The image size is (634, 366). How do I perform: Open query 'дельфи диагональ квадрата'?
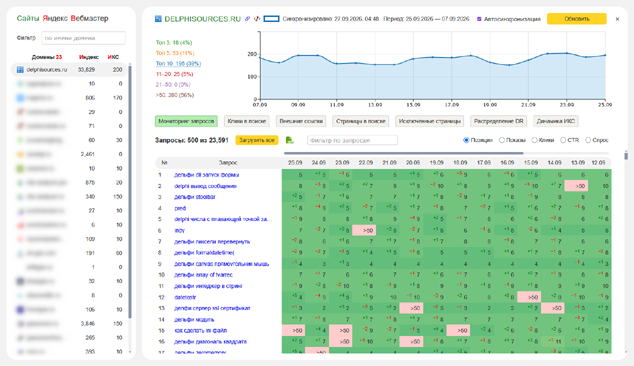(x=210, y=342)
